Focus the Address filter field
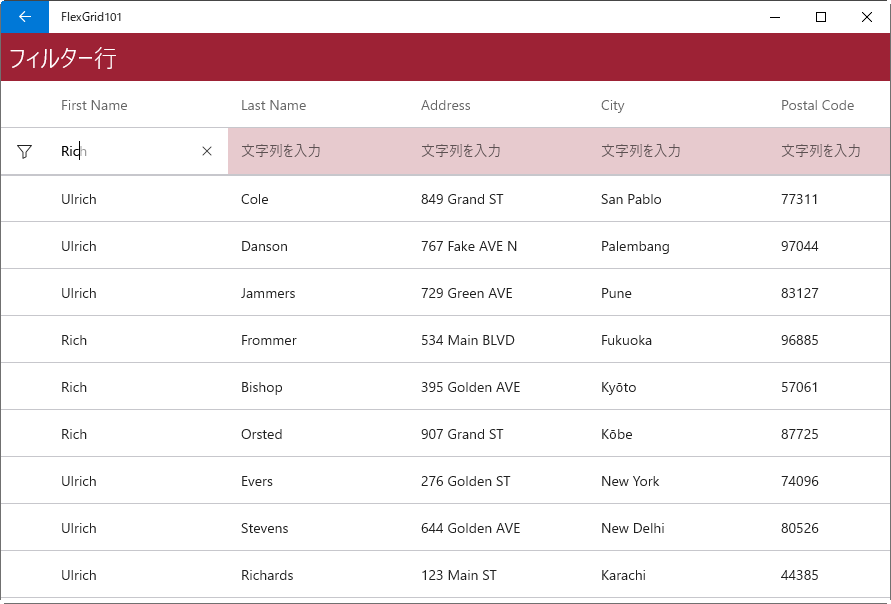Viewport: 891px width, 604px height. [x=498, y=151]
